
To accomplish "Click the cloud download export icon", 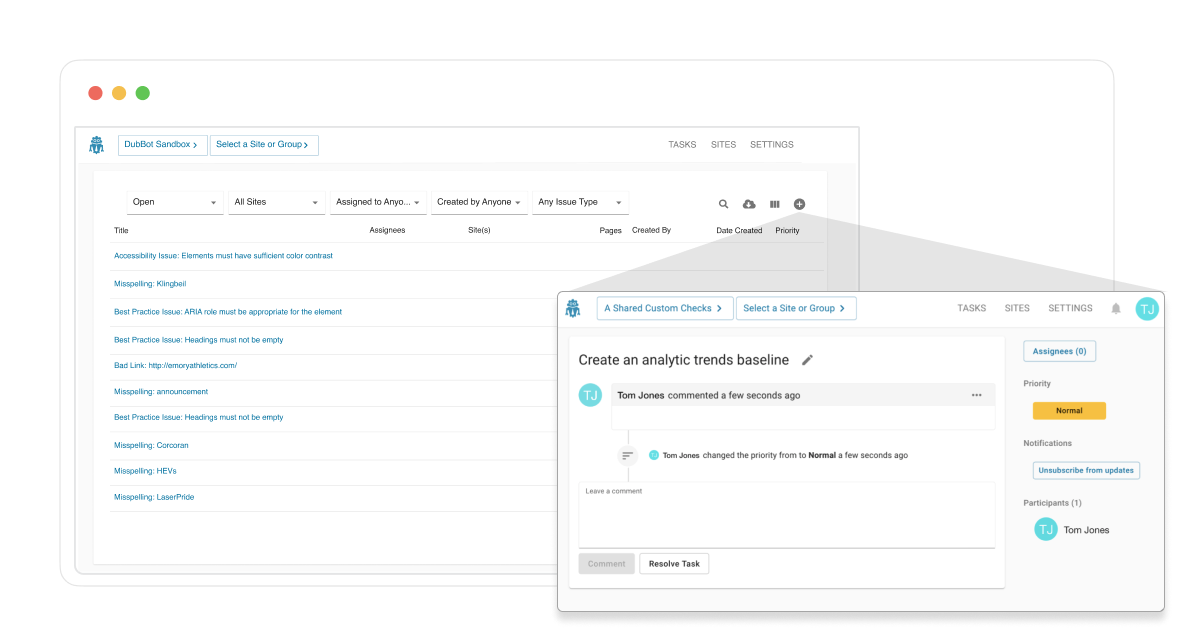I will 749,204.
